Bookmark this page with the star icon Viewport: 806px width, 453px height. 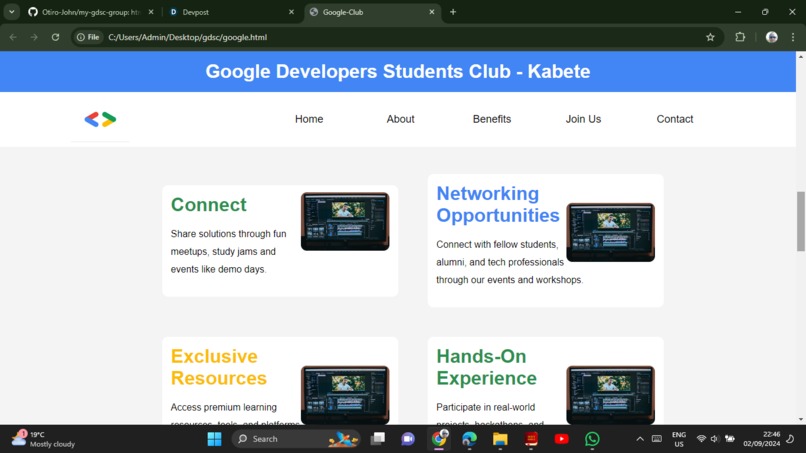pyautogui.click(x=710, y=37)
